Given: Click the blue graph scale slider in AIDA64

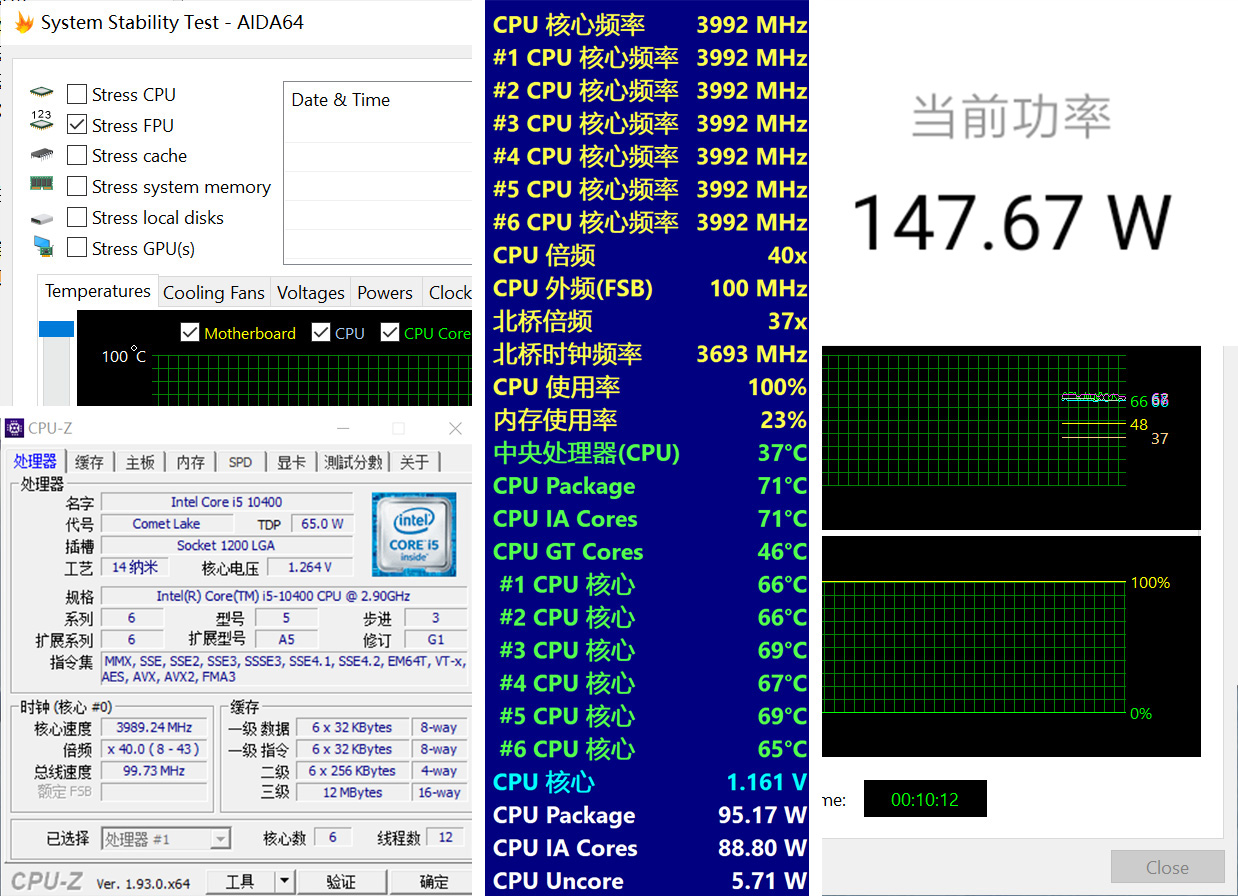Looking at the screenshot, I should coord(56,329).
